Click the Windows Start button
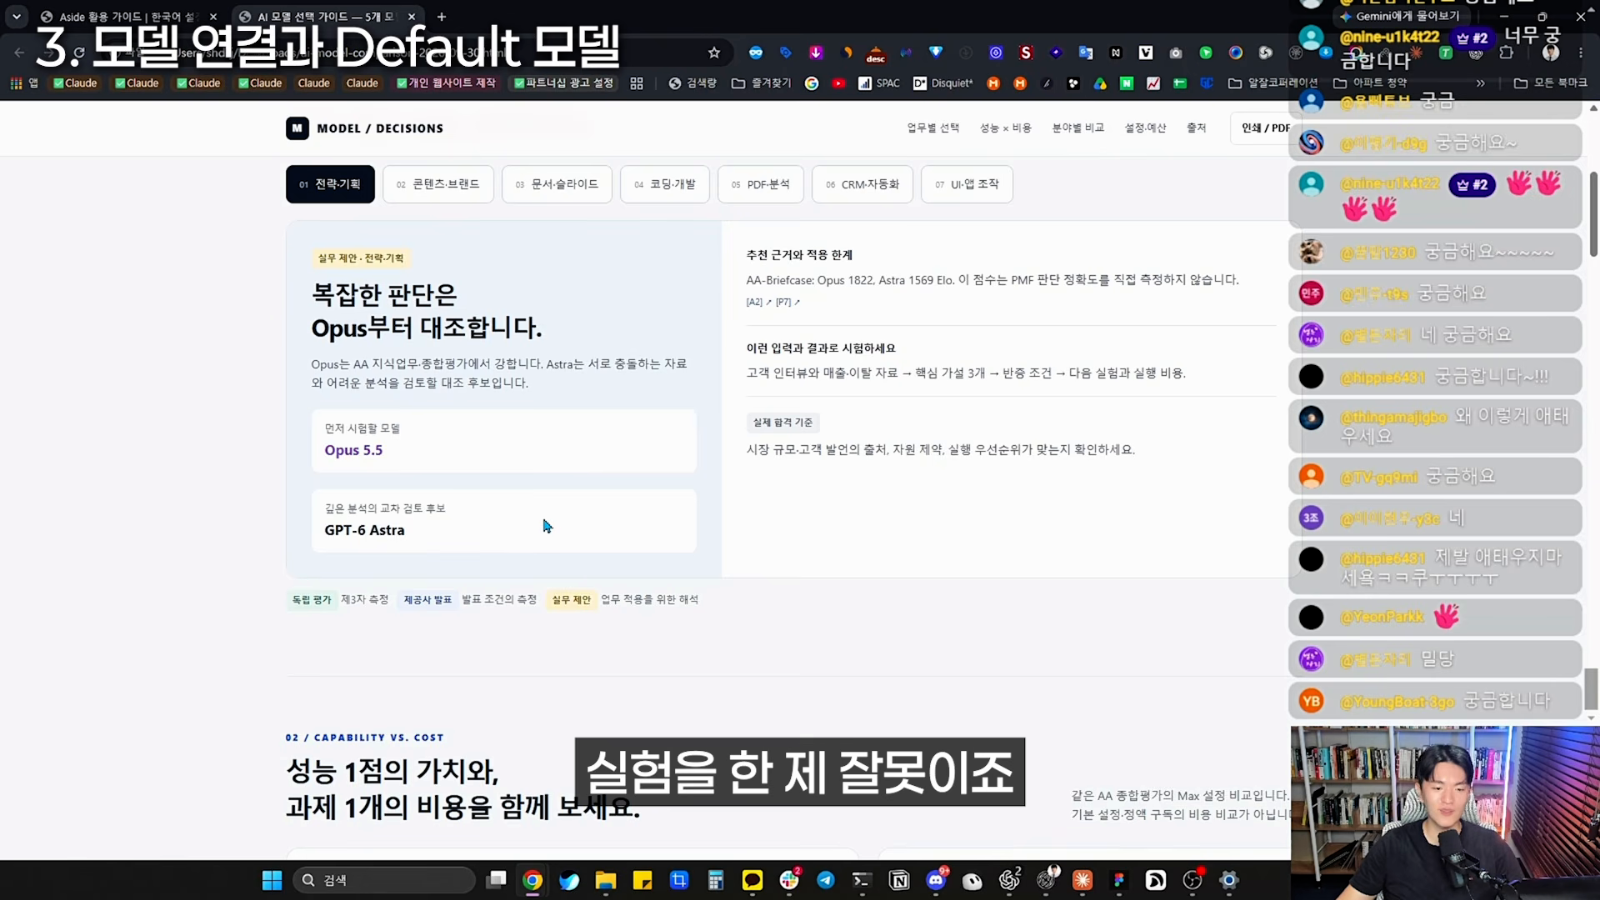The image size is (1600, 900). coord(272,880)
